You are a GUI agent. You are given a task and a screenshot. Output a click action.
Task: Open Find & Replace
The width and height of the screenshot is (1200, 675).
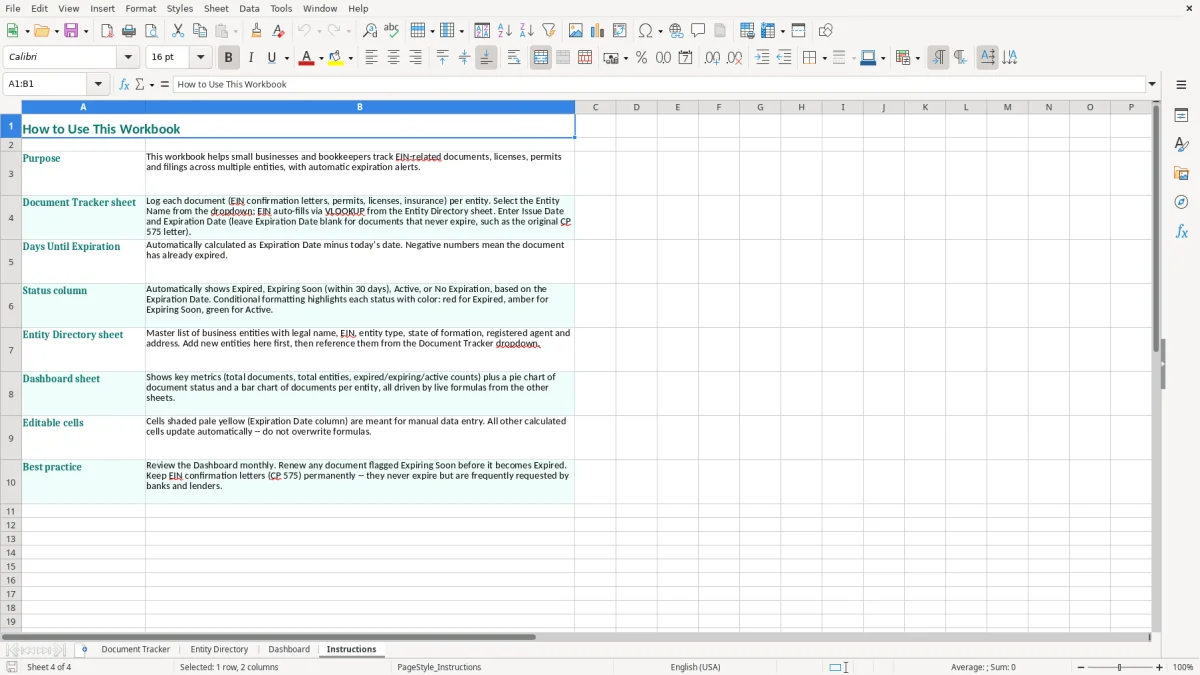point(370,31)
